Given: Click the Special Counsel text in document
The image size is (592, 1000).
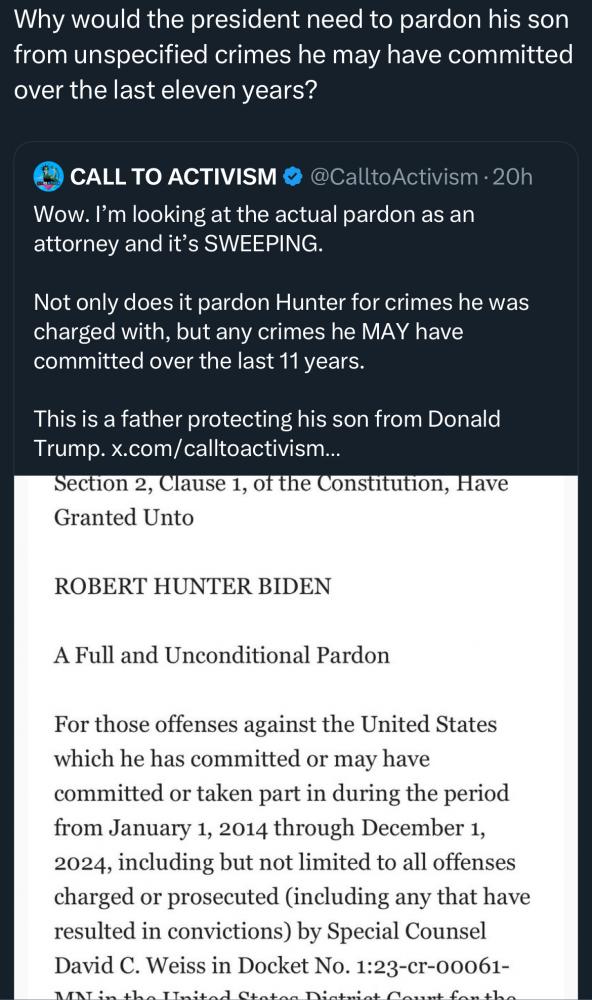Looking at the screenshot, I should point(406,931).
